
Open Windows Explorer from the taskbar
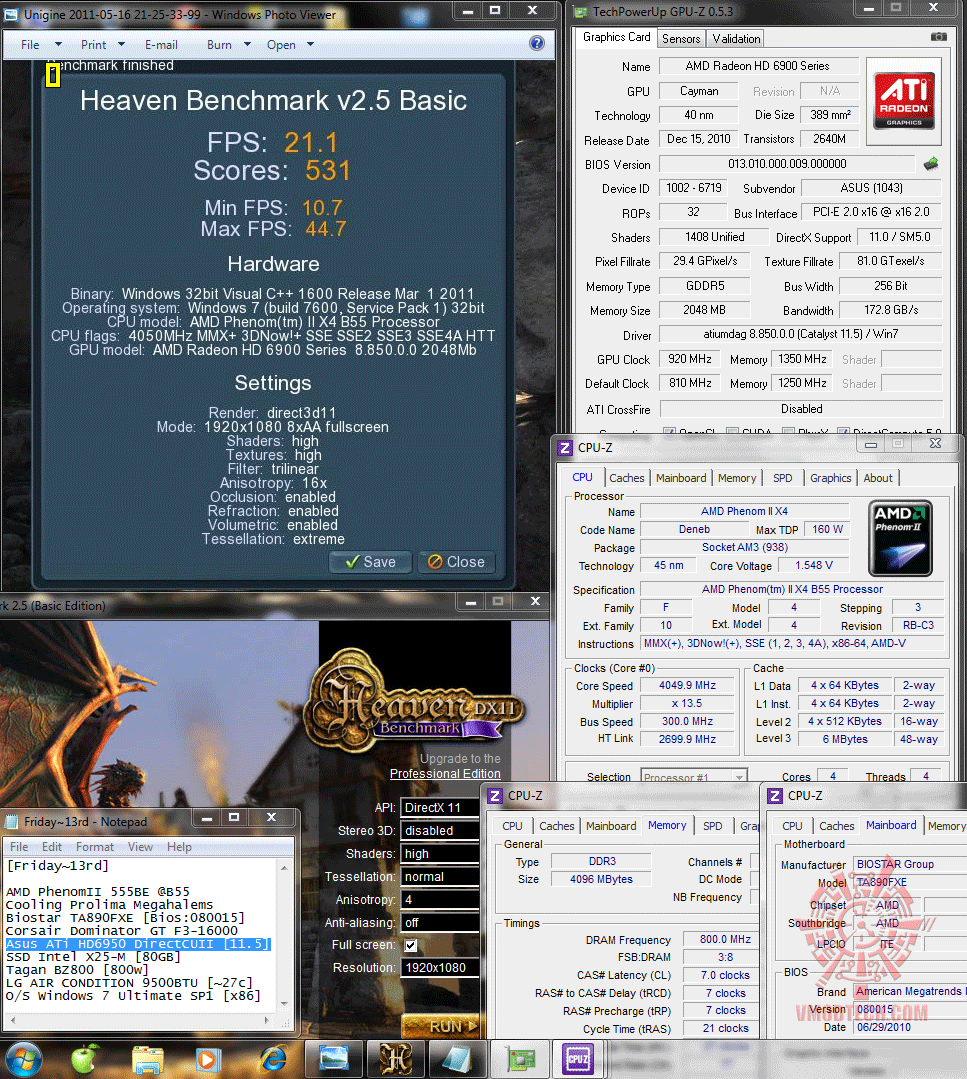pyautogui.click(x=147, y=1059)
